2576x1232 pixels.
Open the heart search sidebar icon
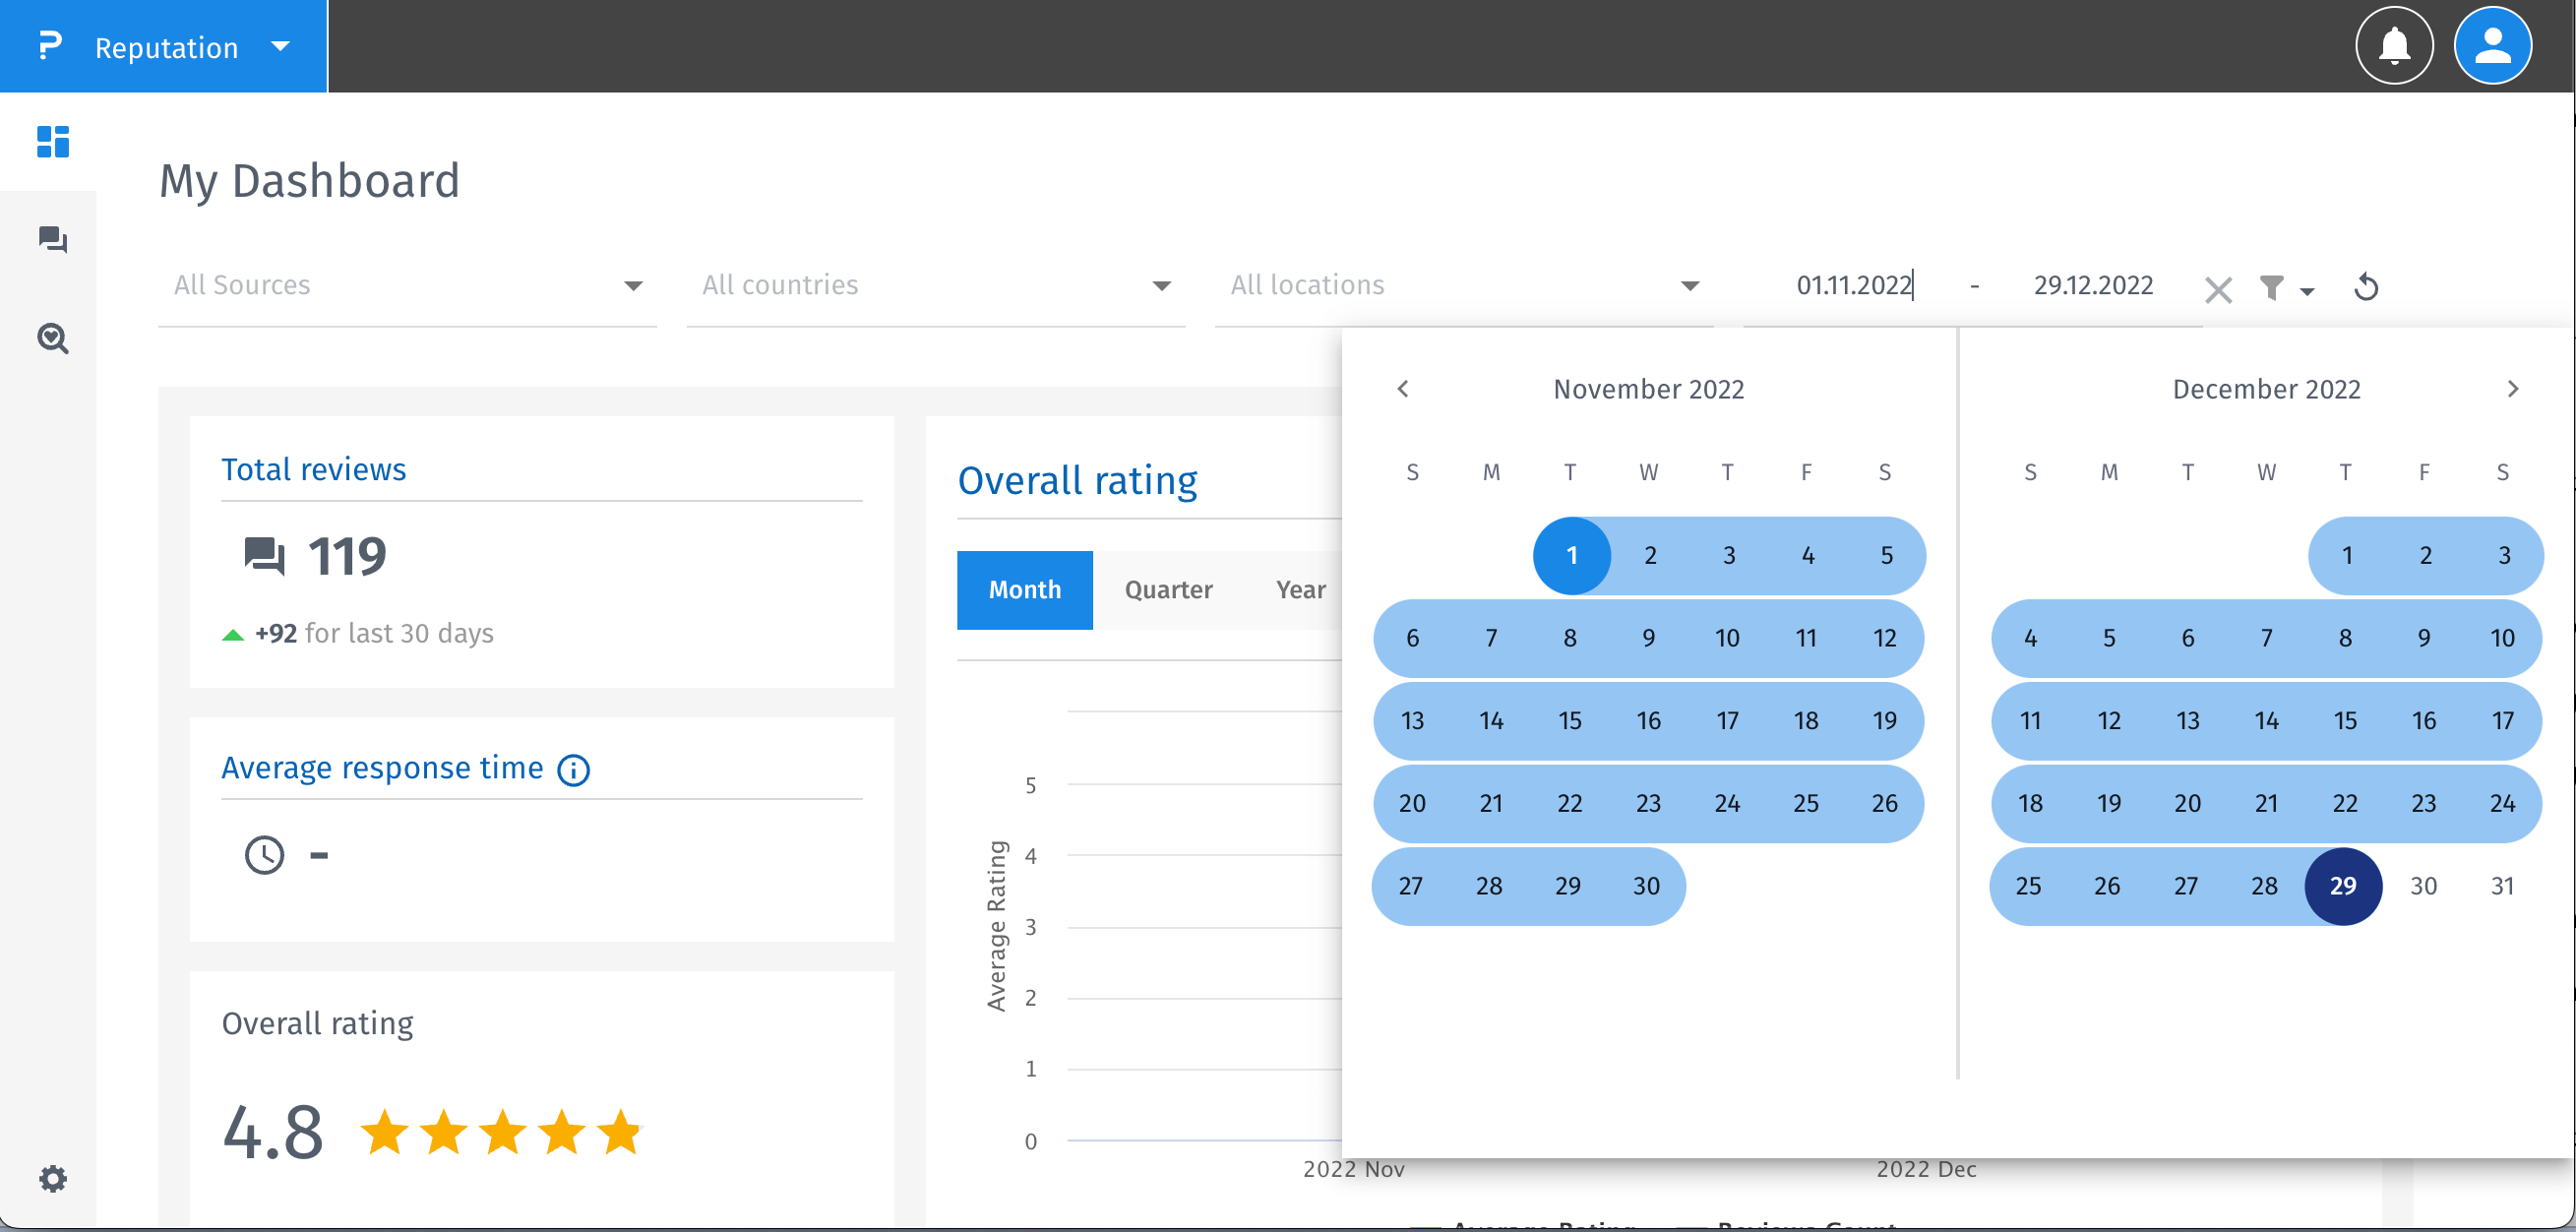pyautogui.click(x=52, y=339)
